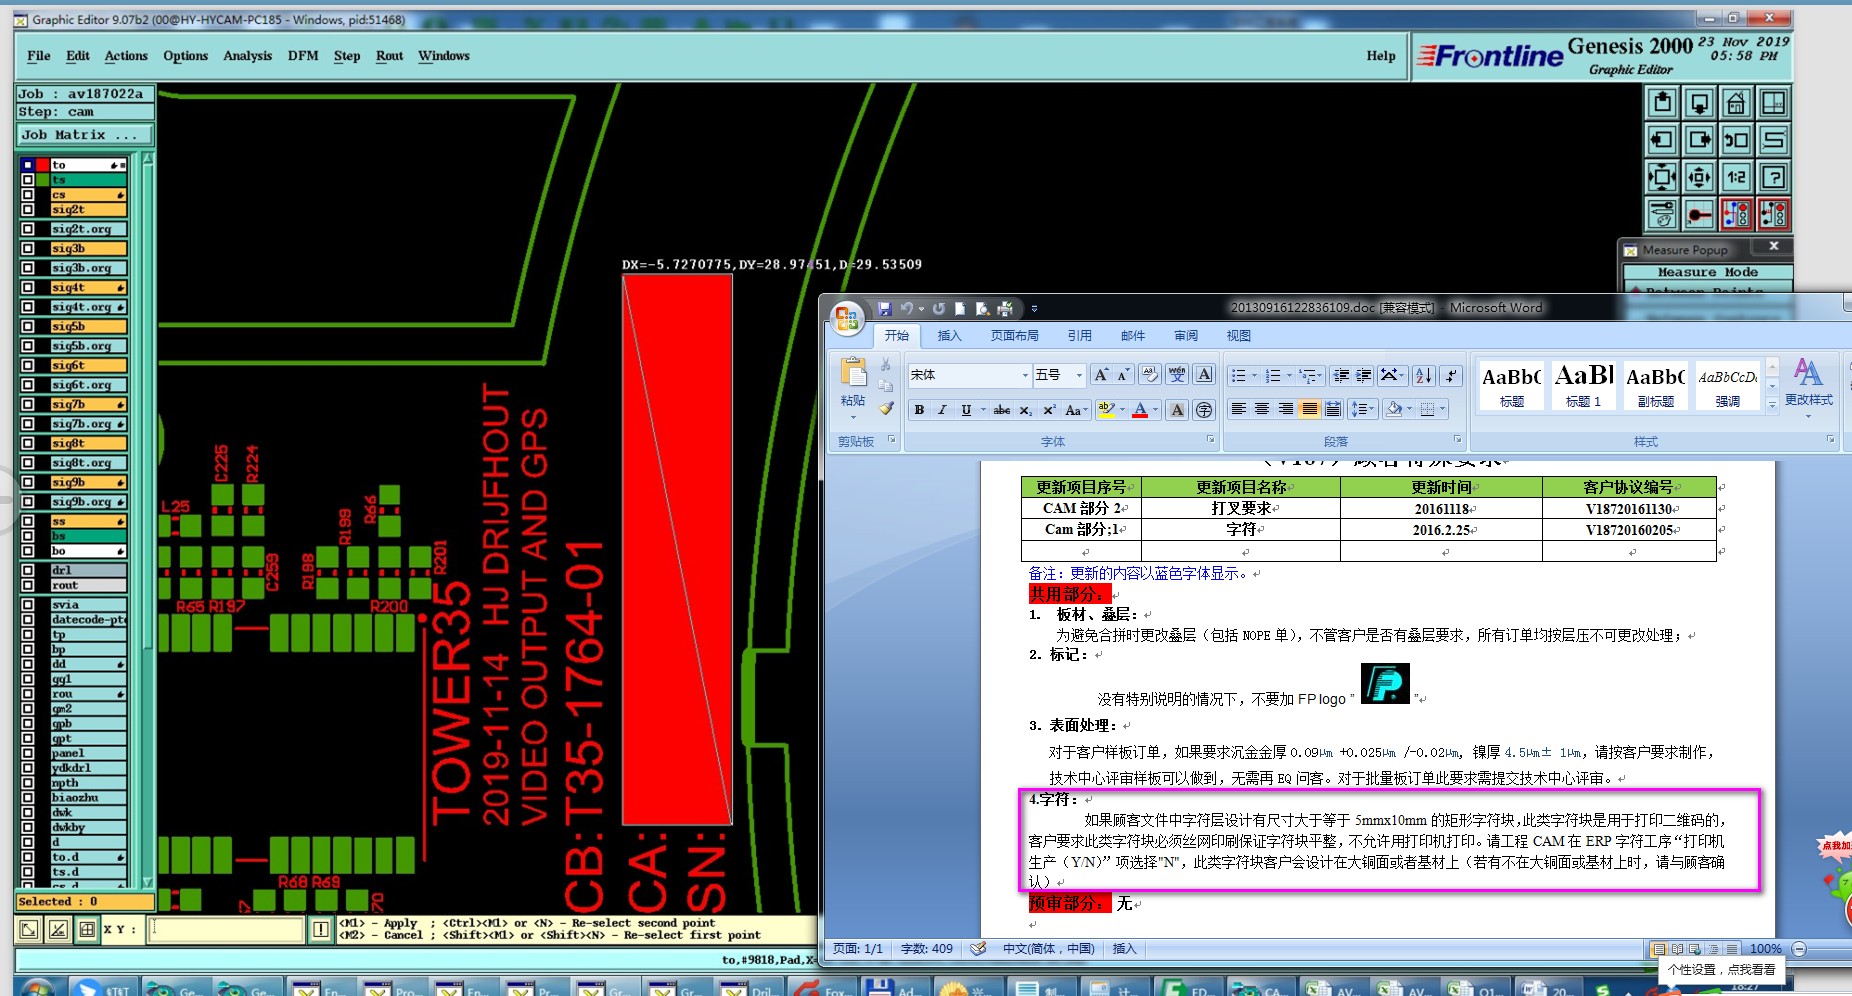Click the Job Matrix button
1852x996 pixels.
pyautogui.click(x=85, y=135)
